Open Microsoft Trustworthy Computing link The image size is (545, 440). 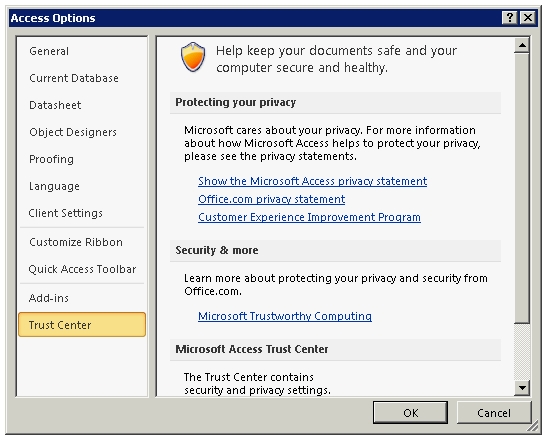[285, 316]
